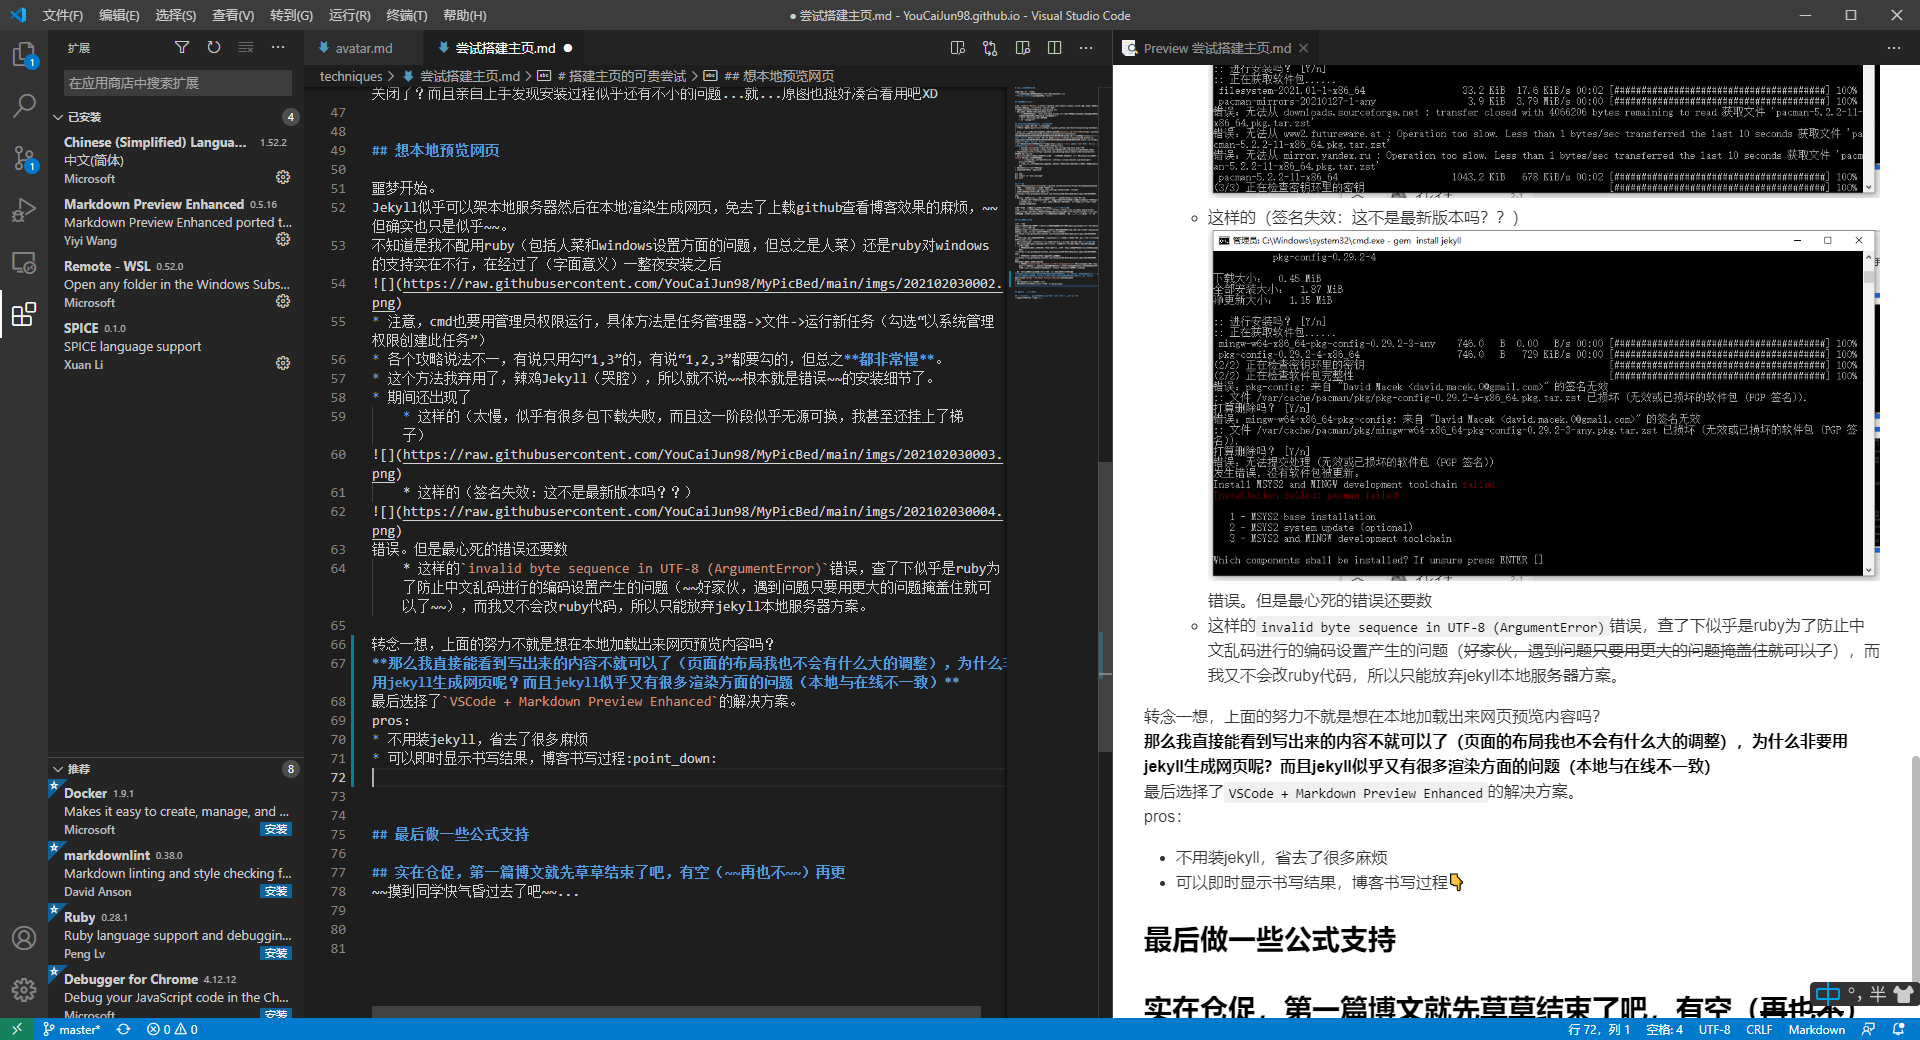Screen dimensions: 1920x1040
Task: Toggle IME Chinese mode 中 indicator
Action: tap(1828, 993)
